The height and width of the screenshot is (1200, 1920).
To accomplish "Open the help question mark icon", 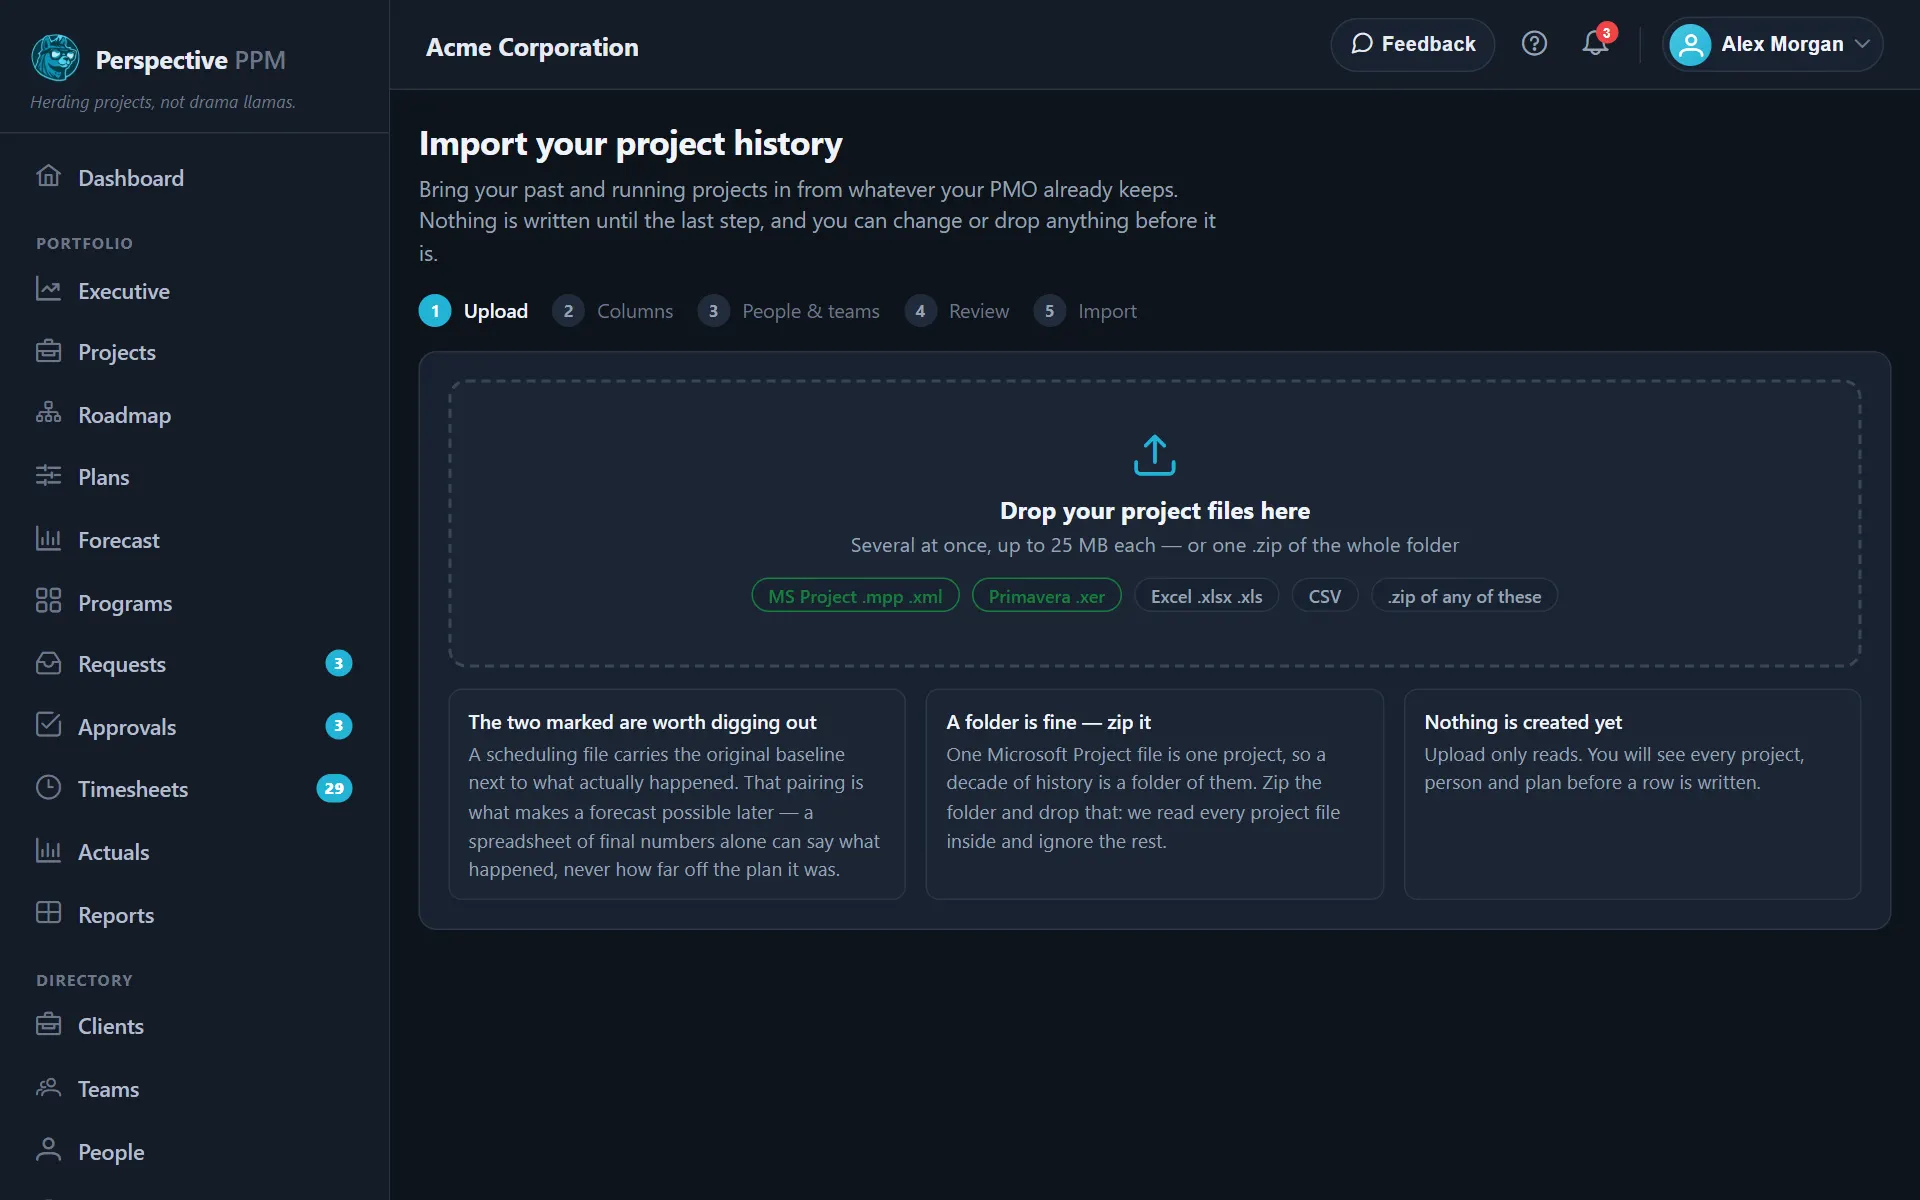I will (x=1534, y=44).
